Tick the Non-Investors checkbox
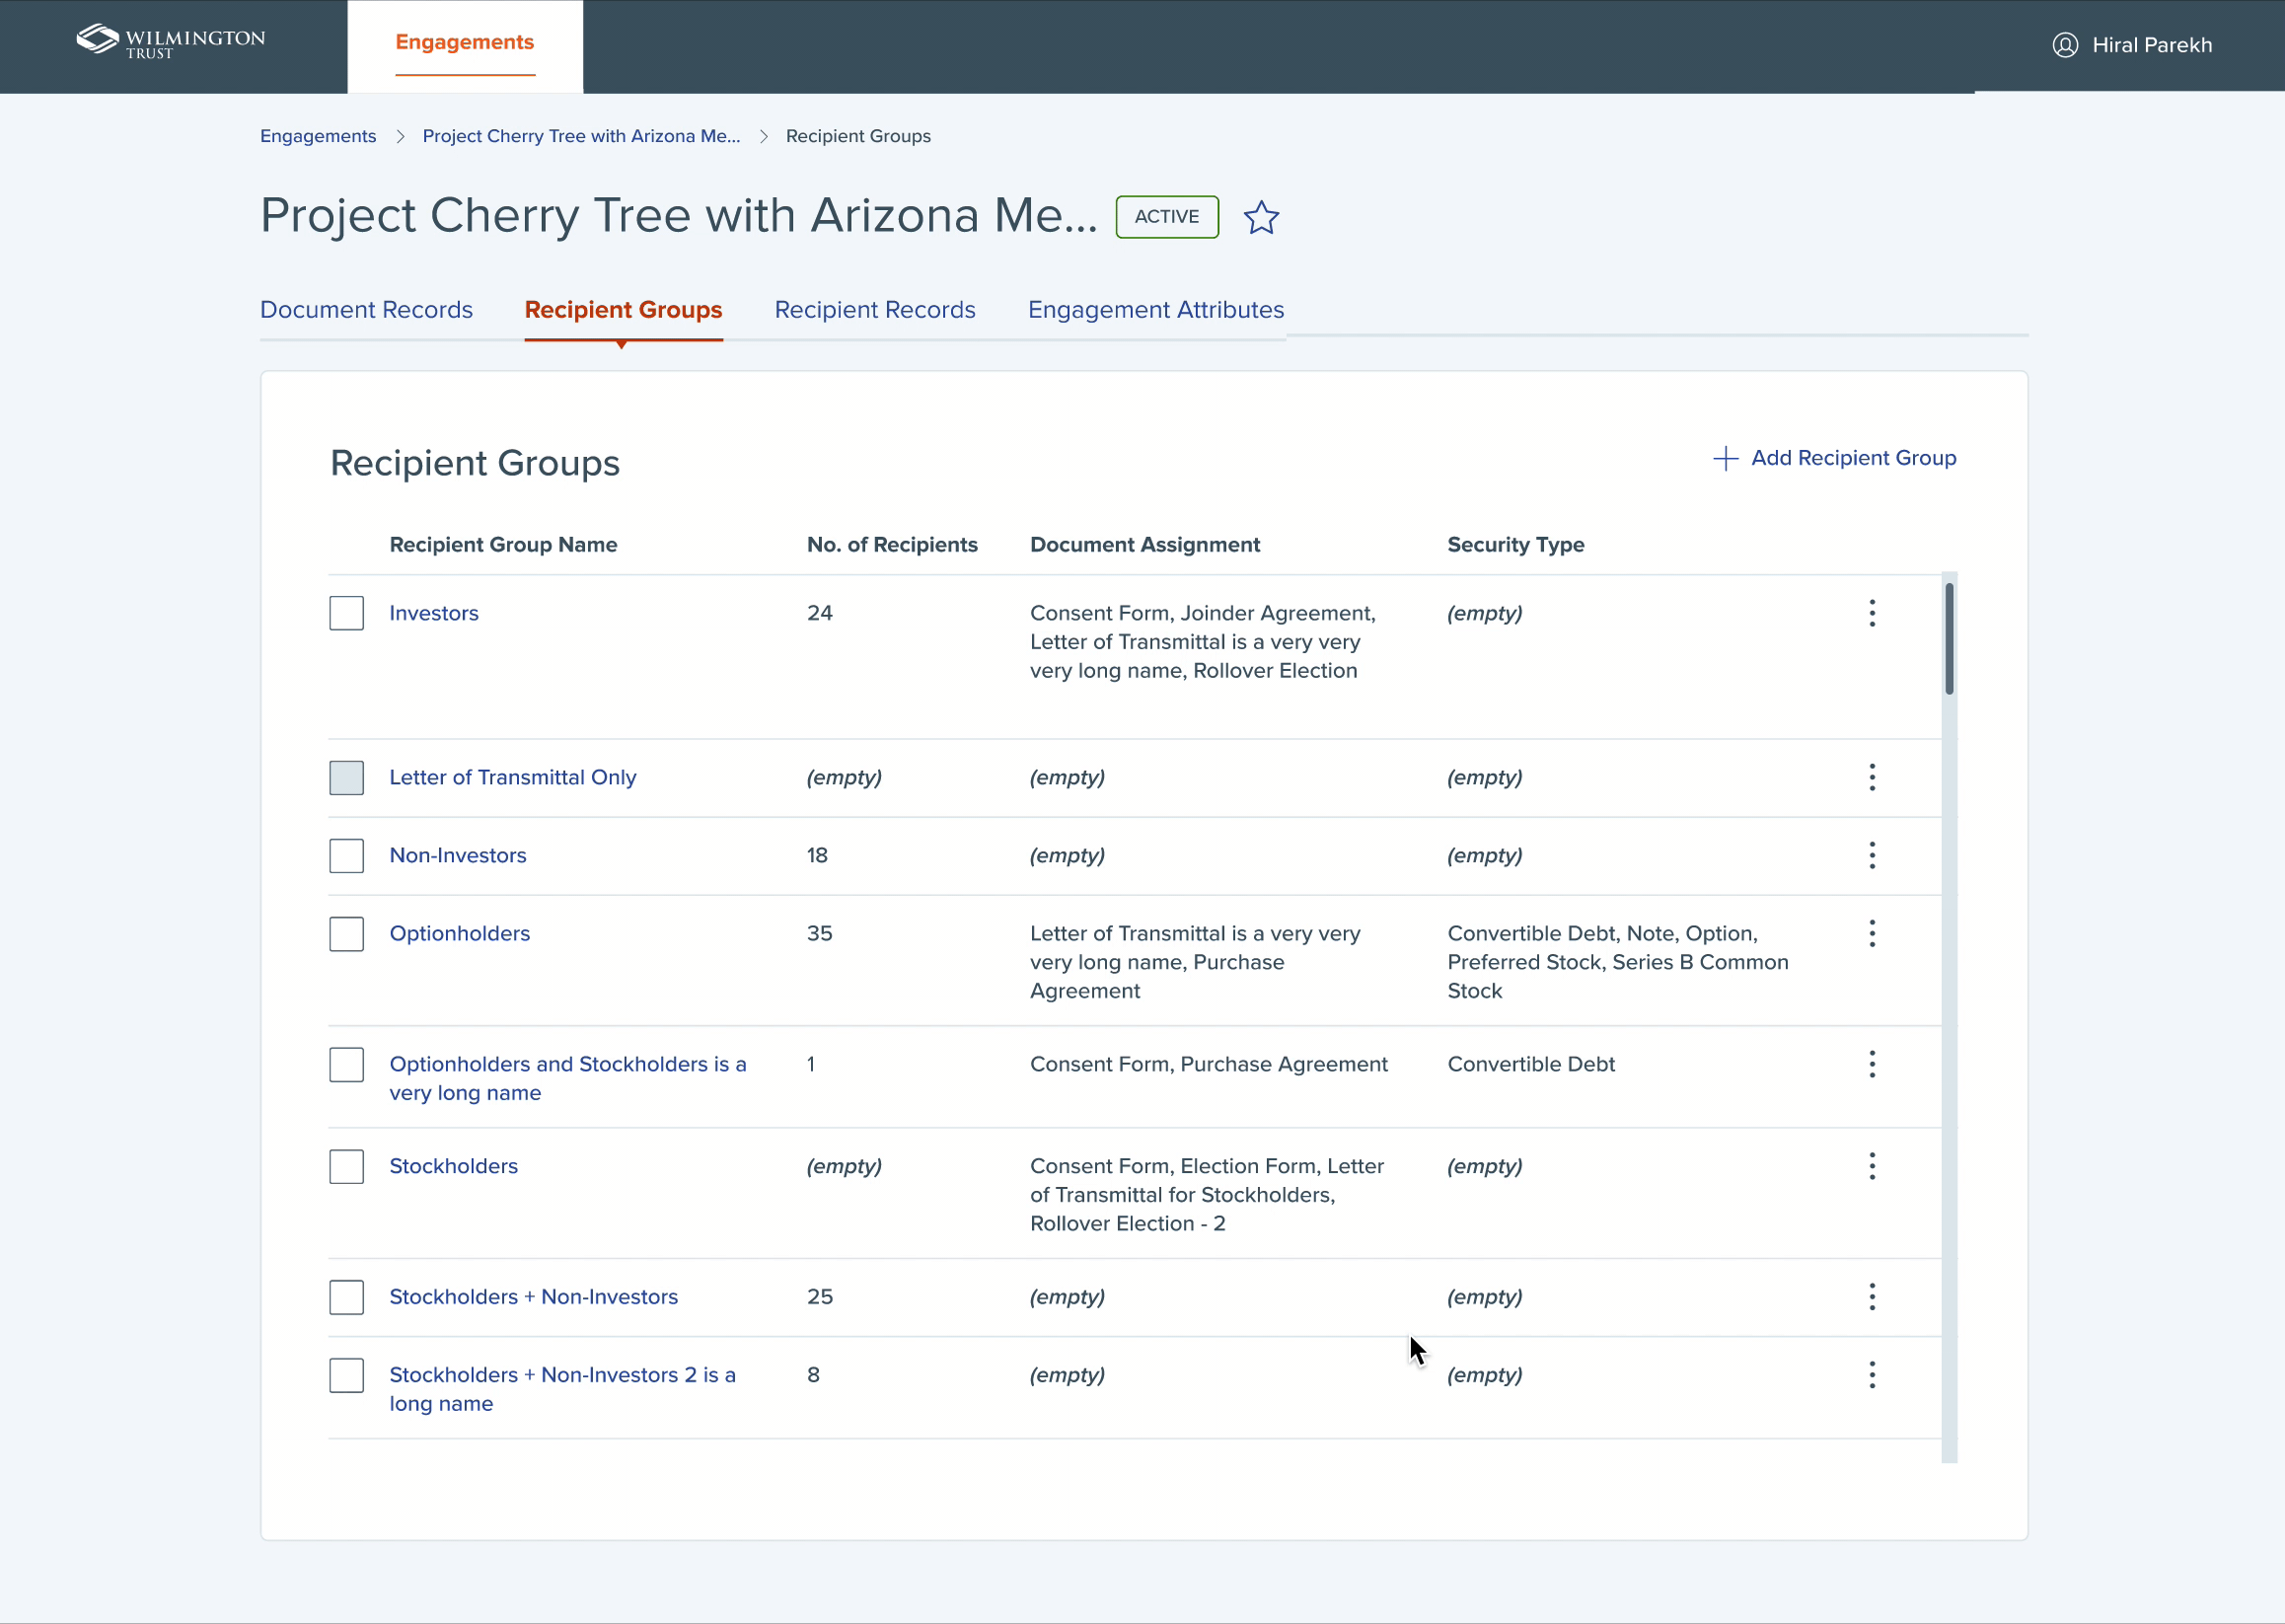Image resolution: width=2285 pixels, height=1624 pixels. click(347, 855)
